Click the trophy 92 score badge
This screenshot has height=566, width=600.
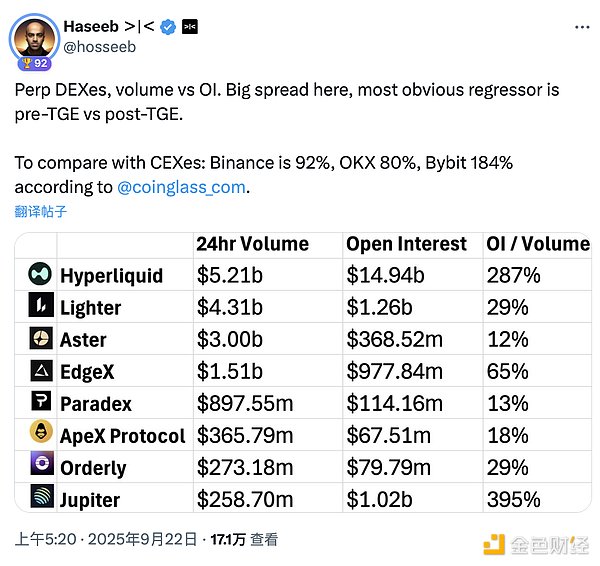click(34, 63)
